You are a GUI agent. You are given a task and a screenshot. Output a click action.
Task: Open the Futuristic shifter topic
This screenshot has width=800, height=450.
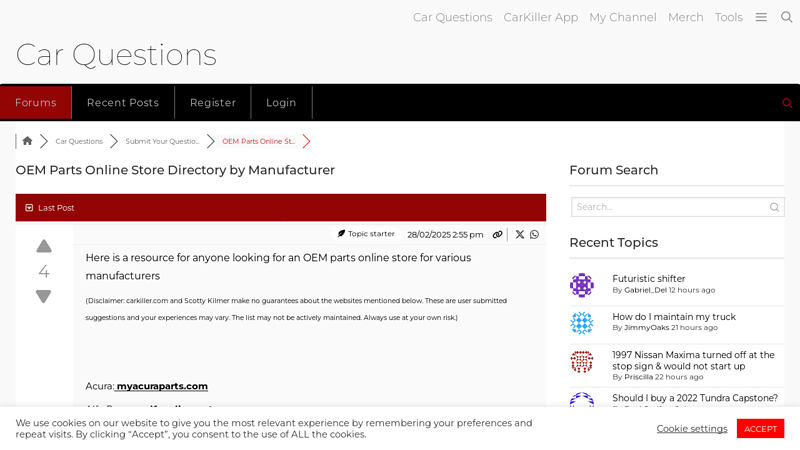coord(648,279)
